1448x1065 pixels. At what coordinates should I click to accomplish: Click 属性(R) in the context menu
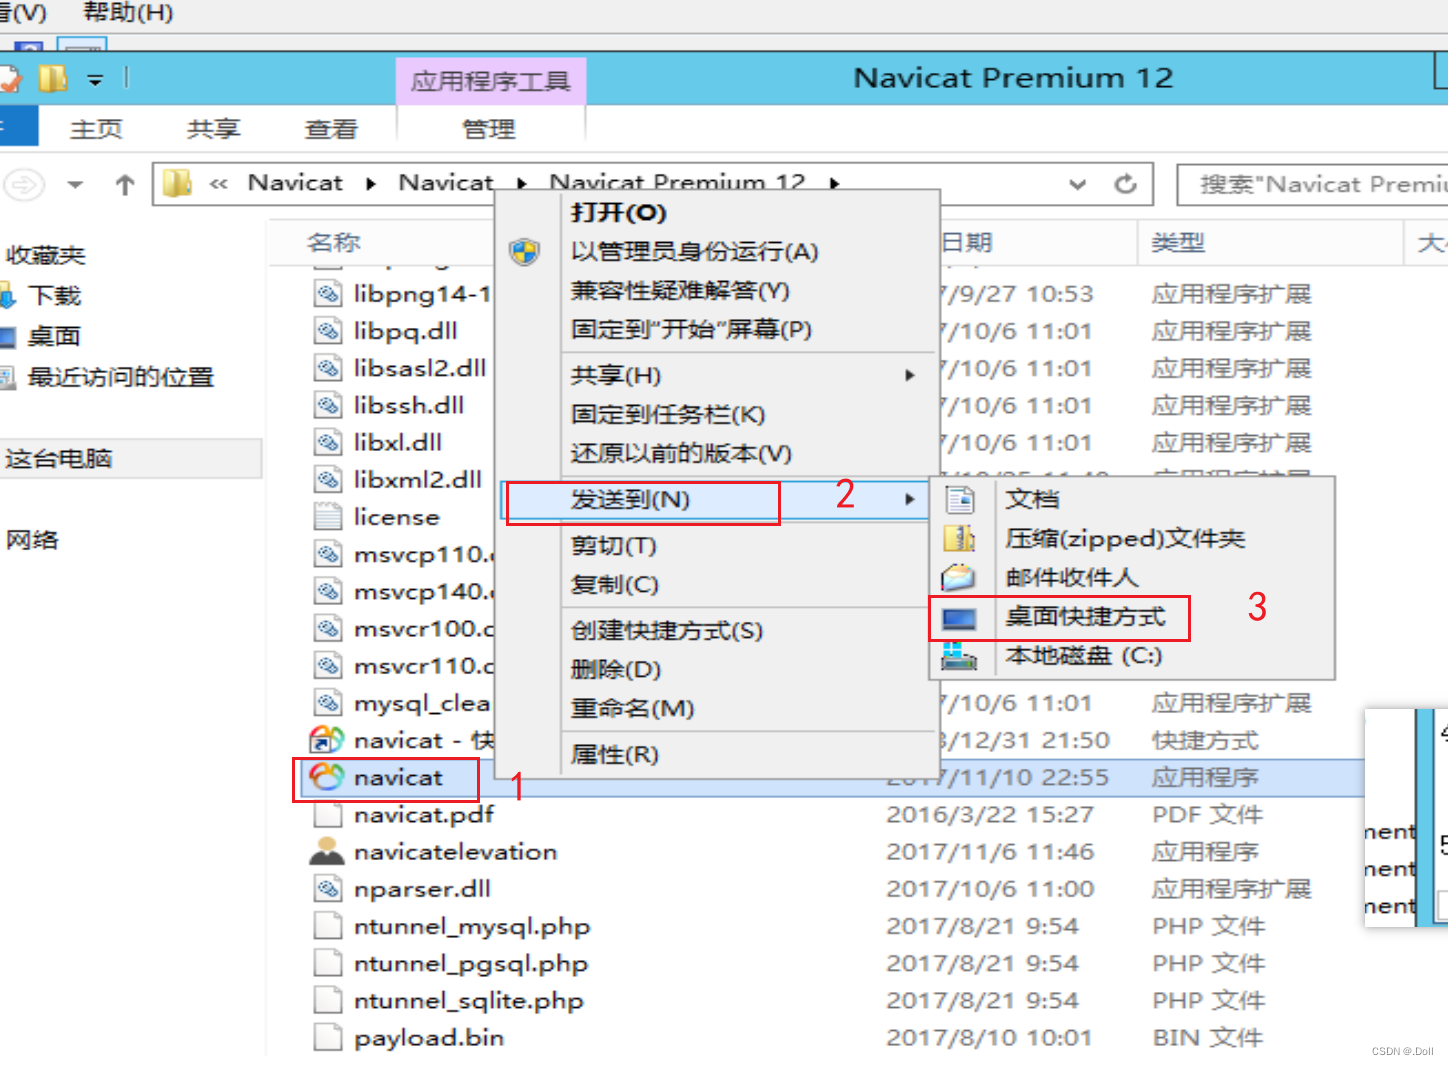click(613, 754)
